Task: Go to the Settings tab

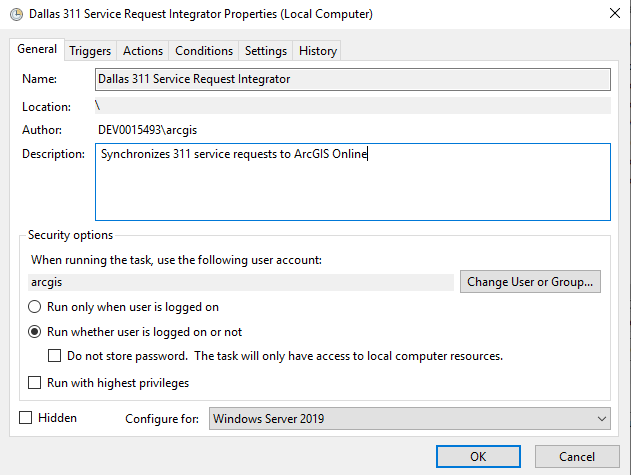Action: click(265, 51)
